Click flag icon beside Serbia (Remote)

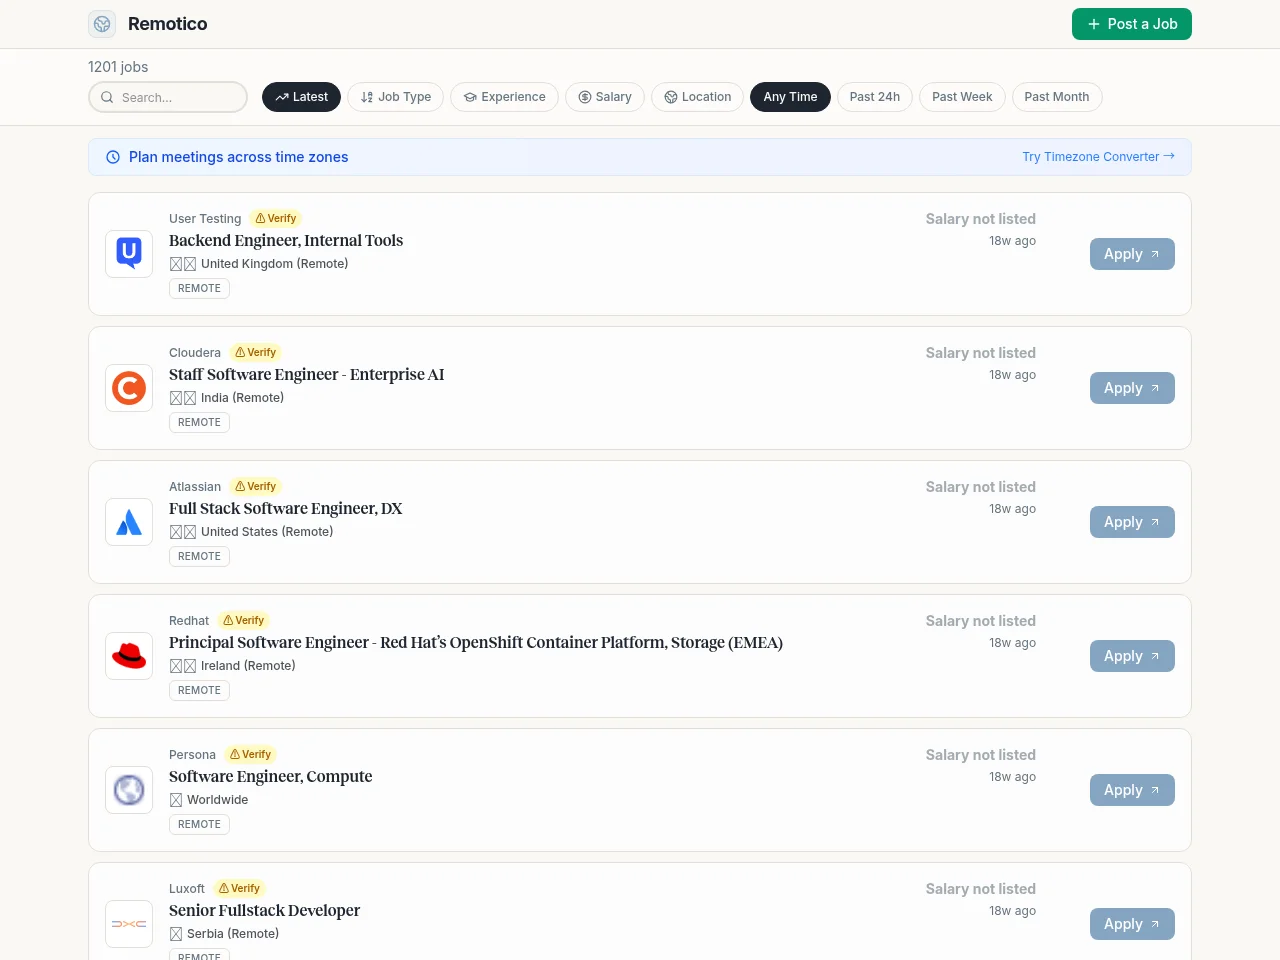[x=176, y=934]
